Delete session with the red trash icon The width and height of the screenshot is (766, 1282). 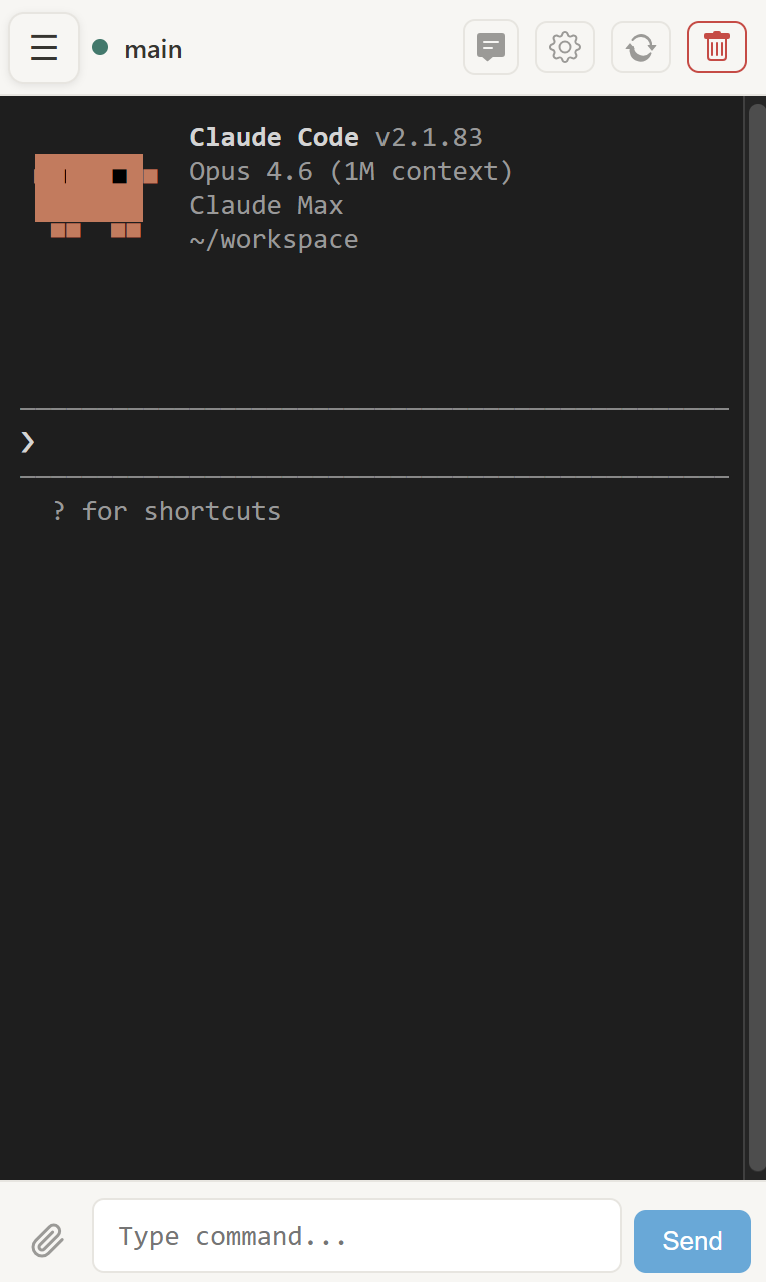(x=717, y=47)
